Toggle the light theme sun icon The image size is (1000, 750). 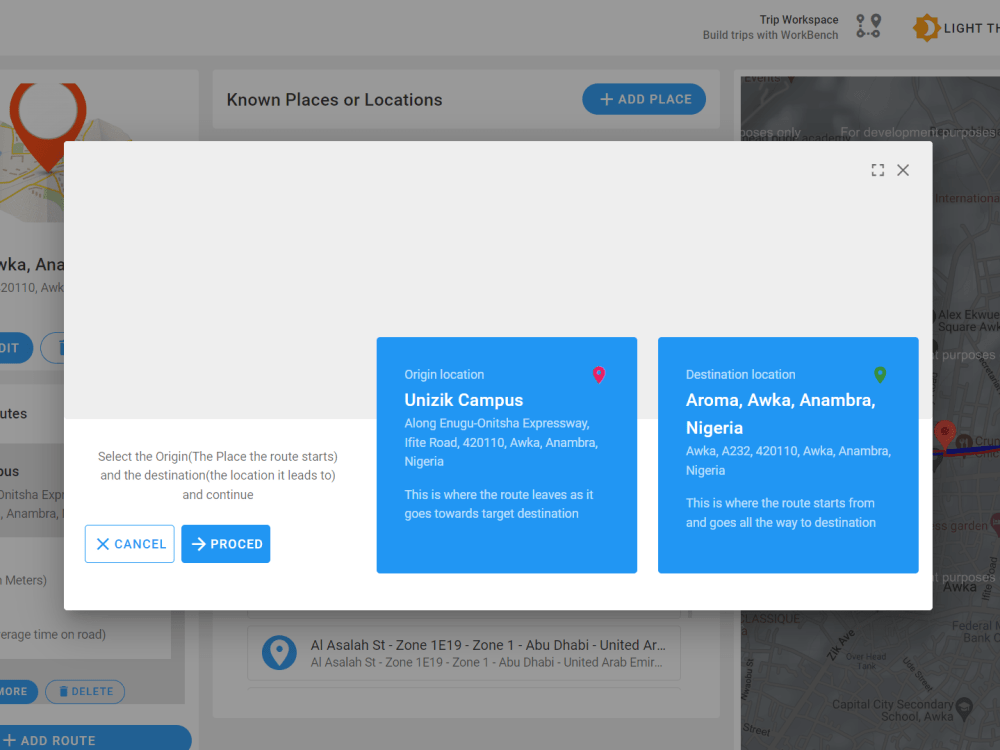(x=926, y=28)
